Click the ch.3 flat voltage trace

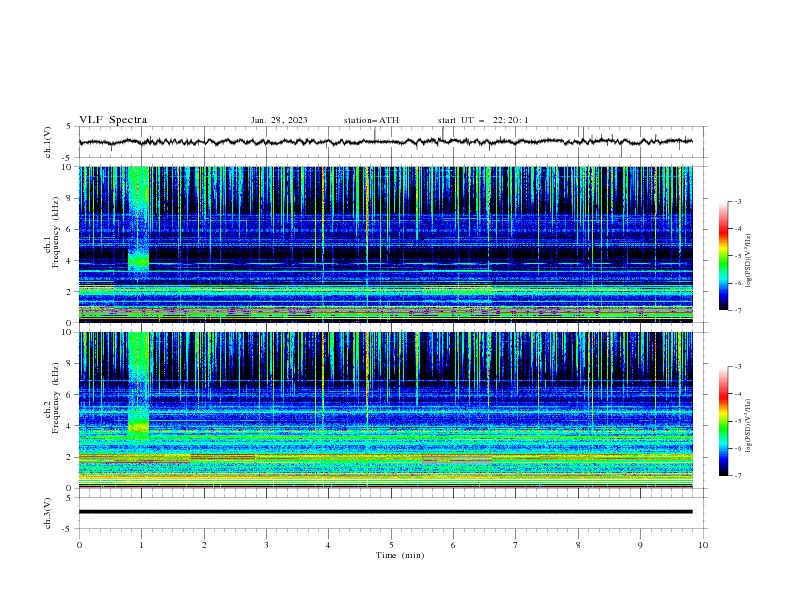[x=385, y=512]
